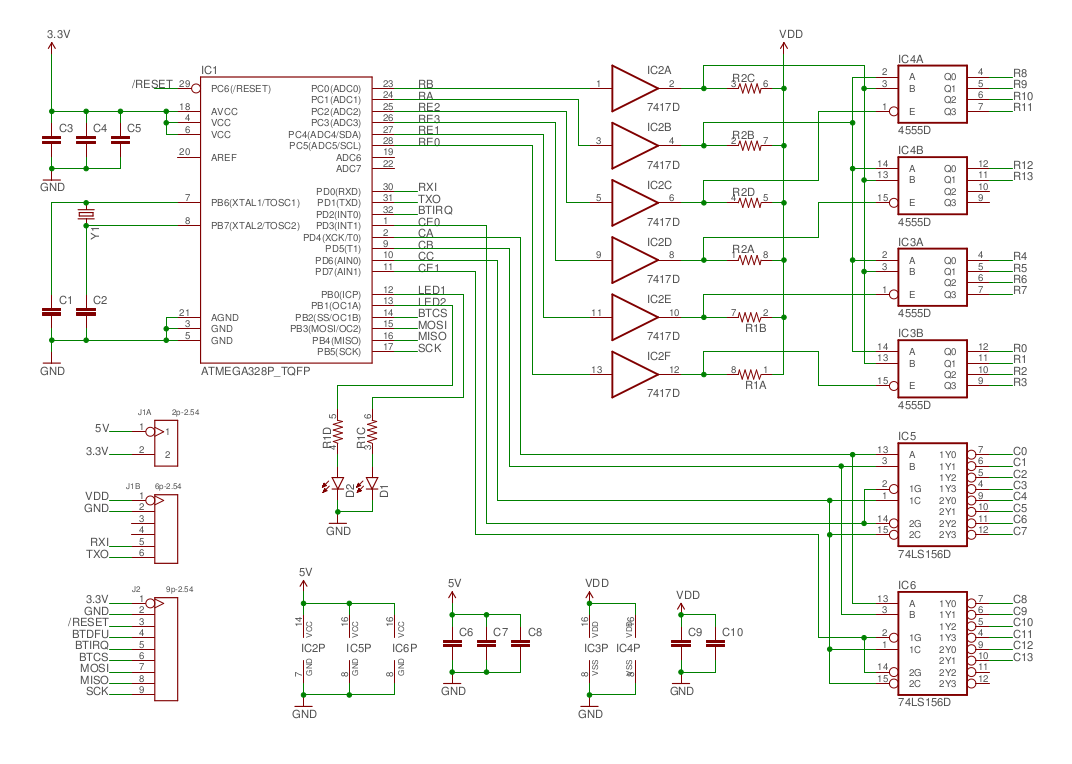This screenshot has height=764, width=1072.
Task: Select the D1 LED symbol
Action: (372, 484)
